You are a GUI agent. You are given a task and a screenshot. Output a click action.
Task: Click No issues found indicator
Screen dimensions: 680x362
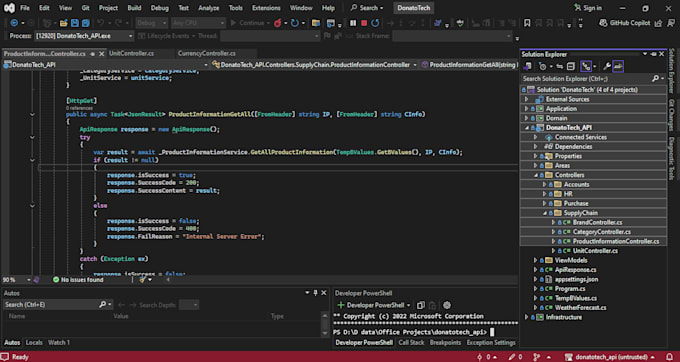(x=78, y=280)
